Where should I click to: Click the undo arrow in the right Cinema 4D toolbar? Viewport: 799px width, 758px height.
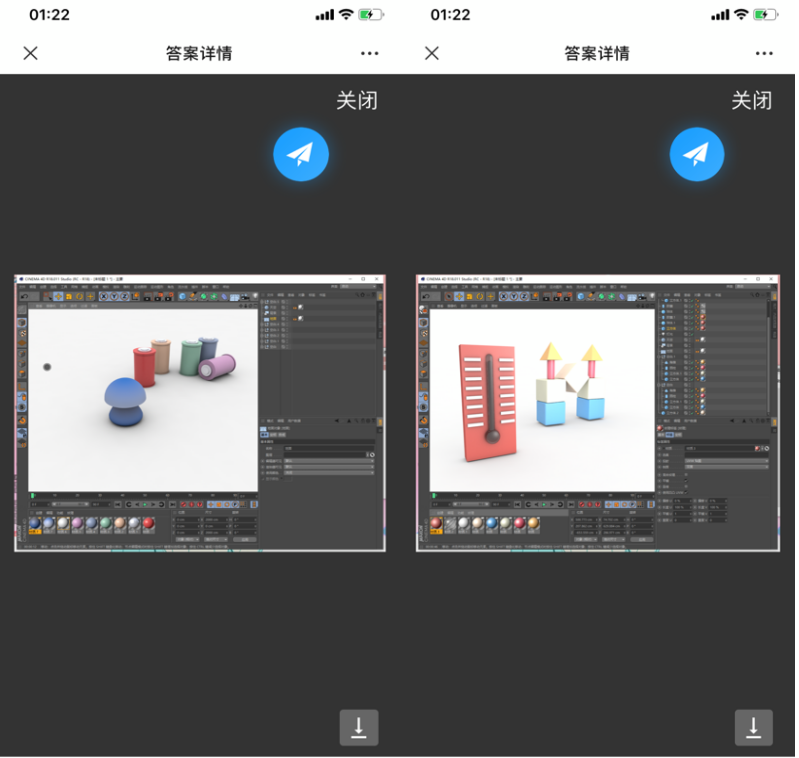(426, 296)
